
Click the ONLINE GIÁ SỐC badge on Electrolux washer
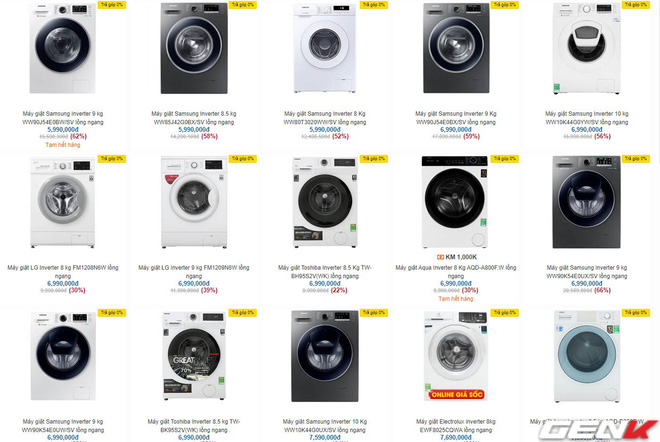click(457, 394)
